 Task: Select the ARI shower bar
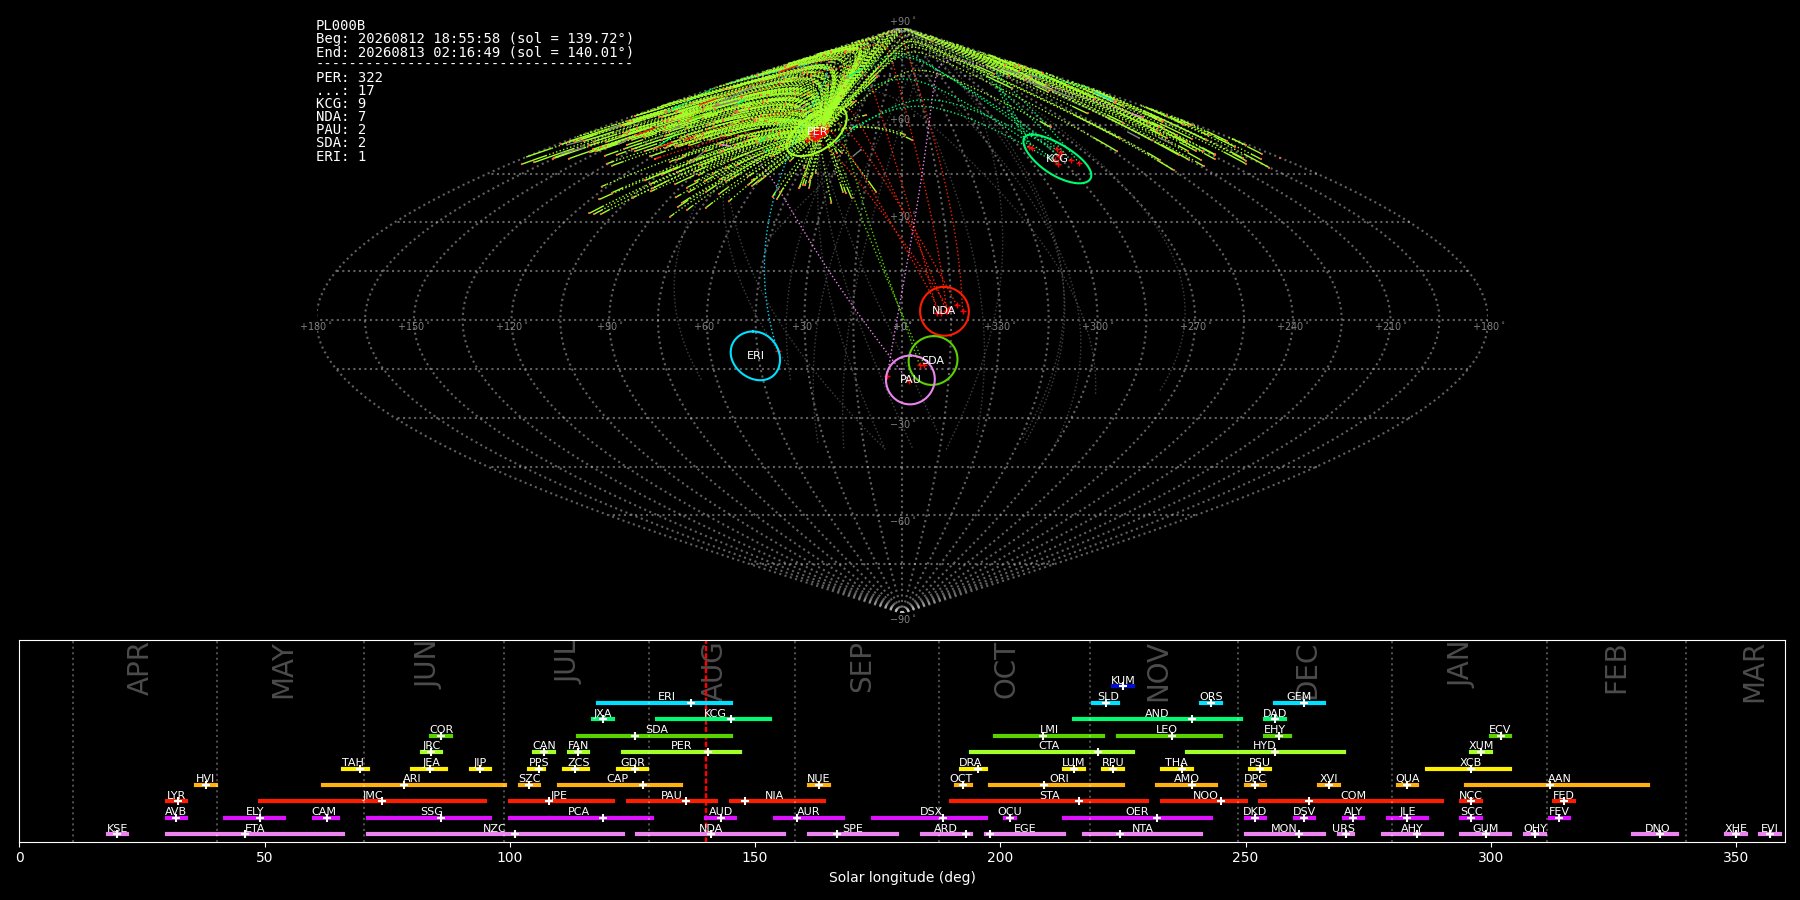coord(414,785)
